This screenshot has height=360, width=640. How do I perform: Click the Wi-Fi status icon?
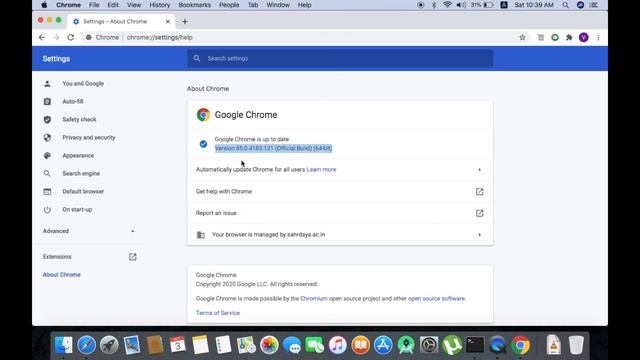click(x=447, y=5)
